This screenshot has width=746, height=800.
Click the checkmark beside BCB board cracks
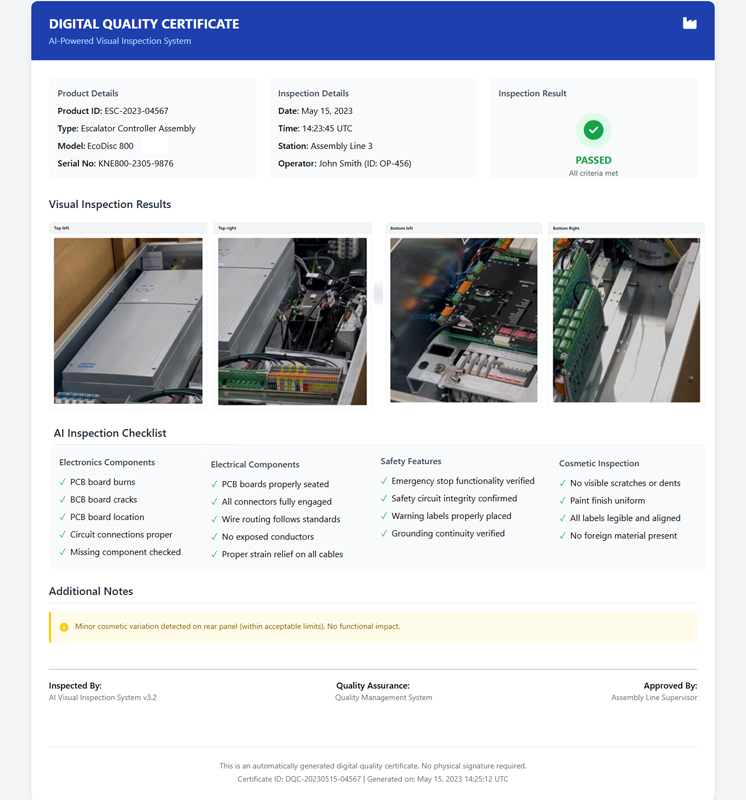[x=63, y=499]
